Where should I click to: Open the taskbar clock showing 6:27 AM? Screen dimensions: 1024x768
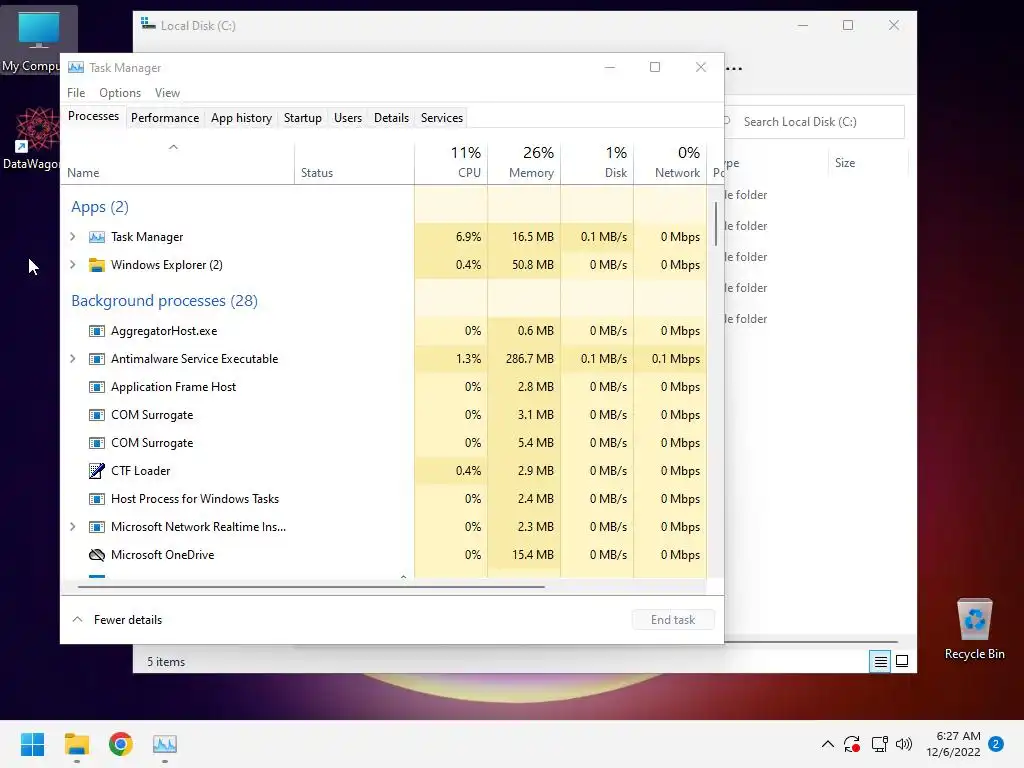[953, 744]
